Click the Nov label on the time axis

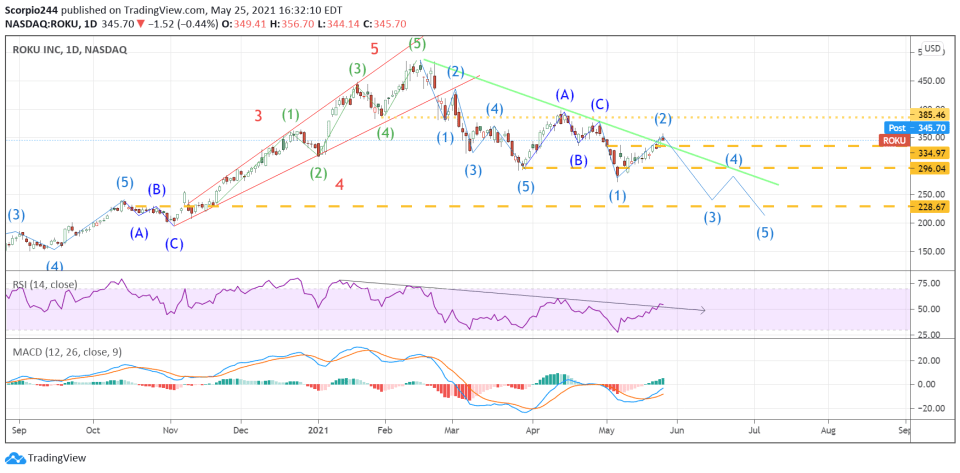[171, 431]
